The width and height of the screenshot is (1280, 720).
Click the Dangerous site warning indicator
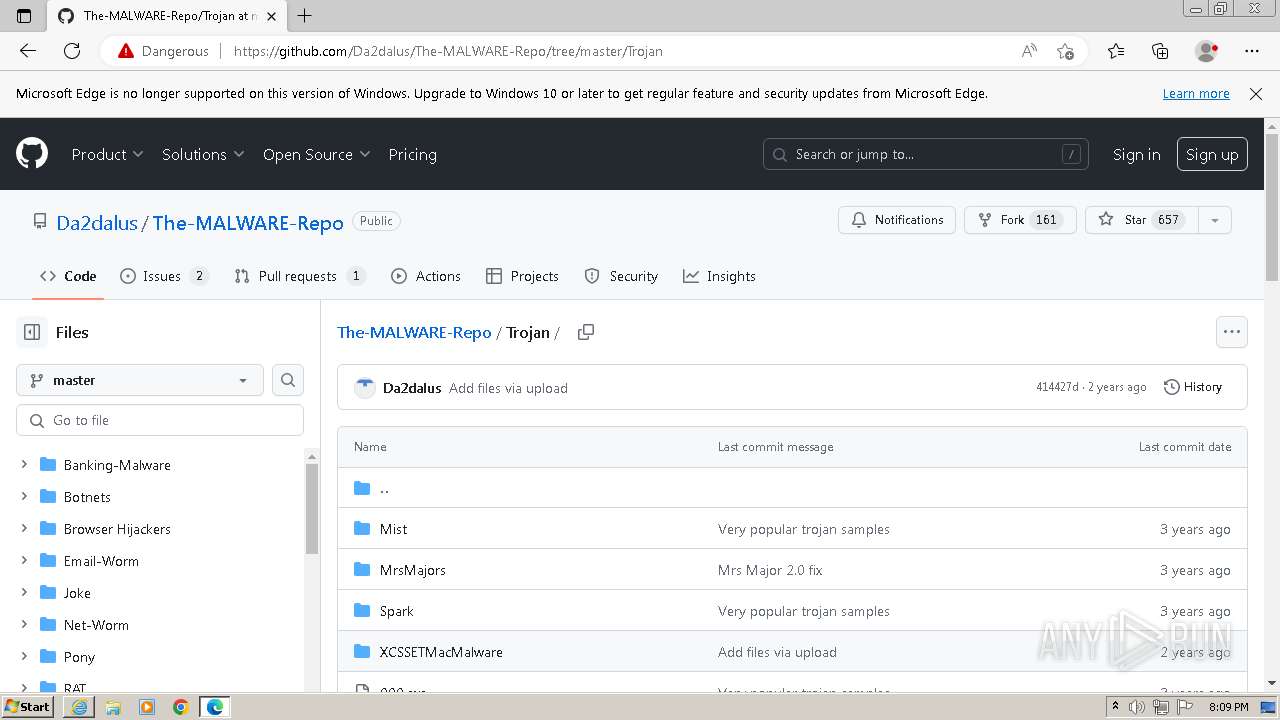[x=164, y=51]
